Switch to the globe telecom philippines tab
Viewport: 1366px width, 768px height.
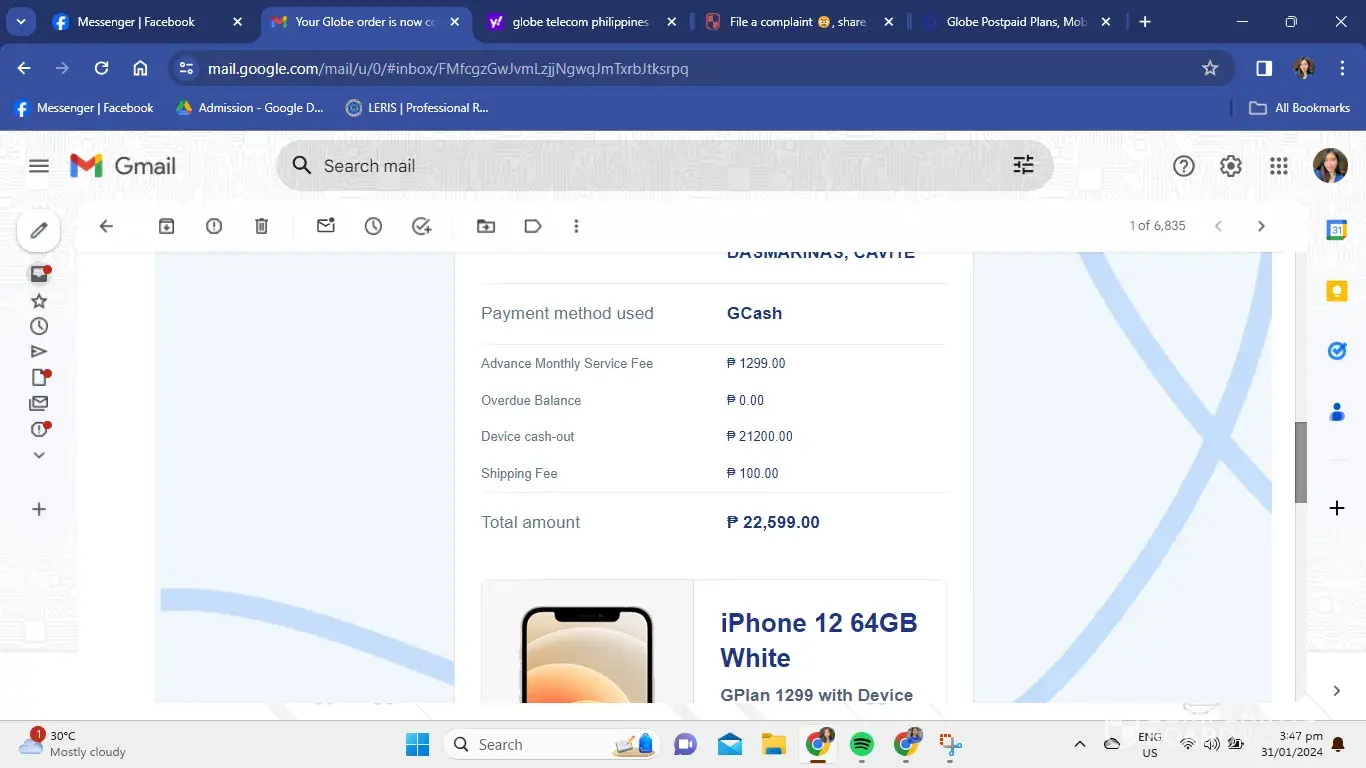pos(581,22)
